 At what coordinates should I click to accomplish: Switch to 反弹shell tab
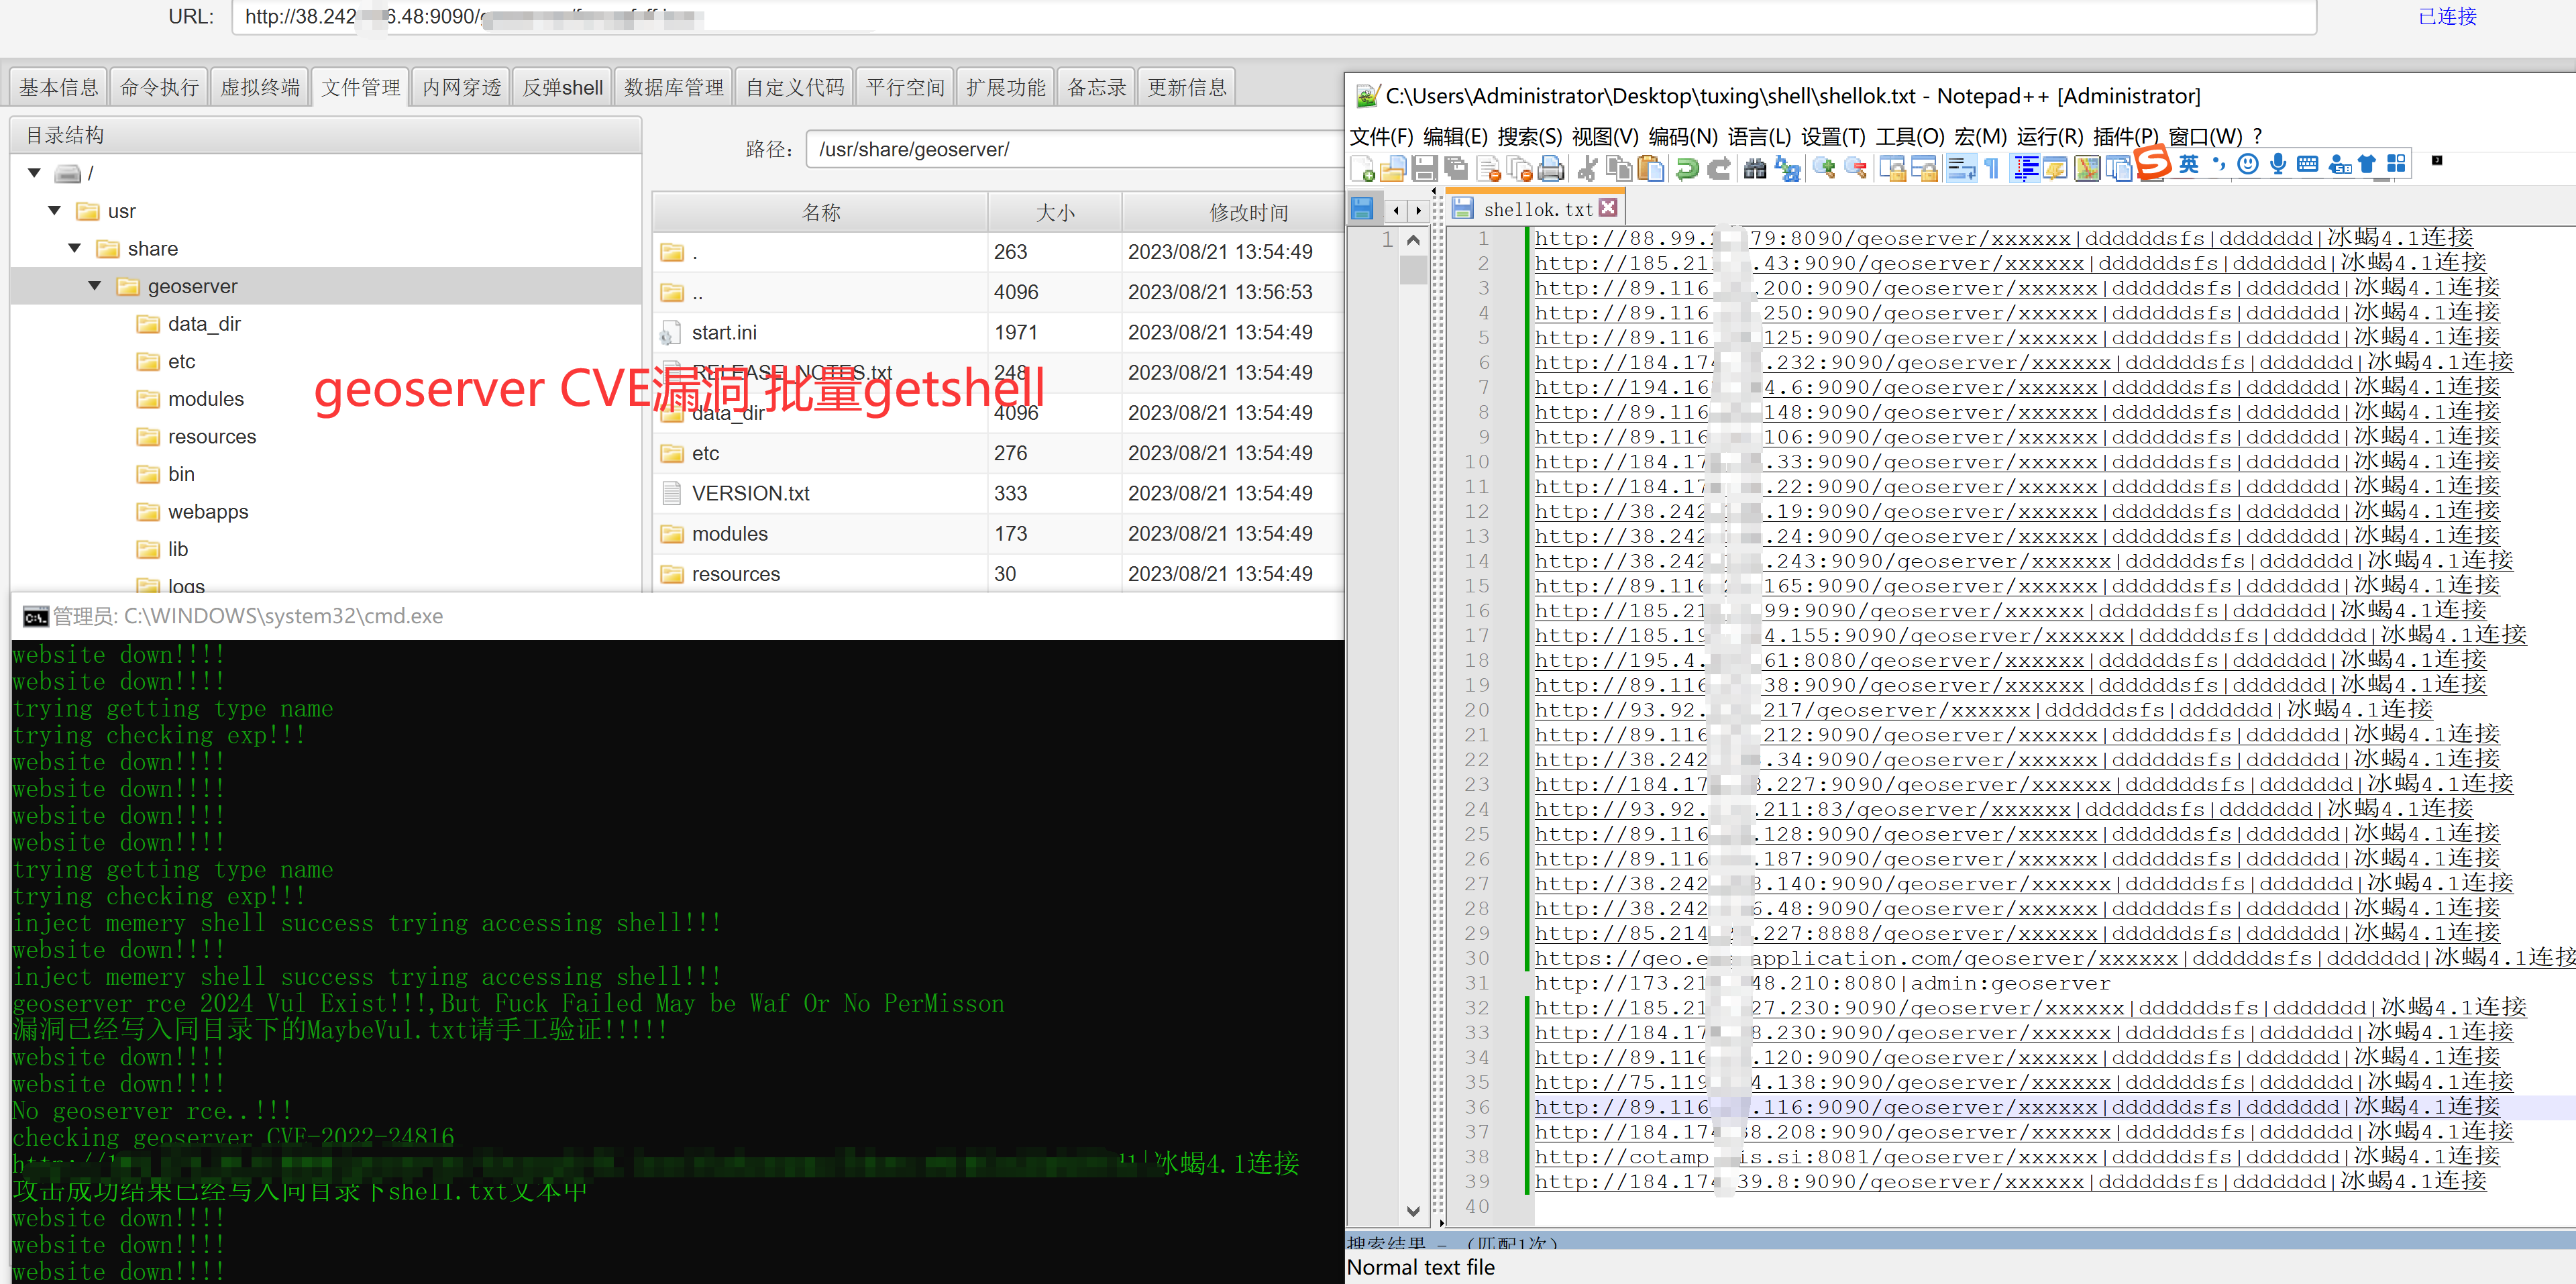pyautogui.click(x=563, y=87)
